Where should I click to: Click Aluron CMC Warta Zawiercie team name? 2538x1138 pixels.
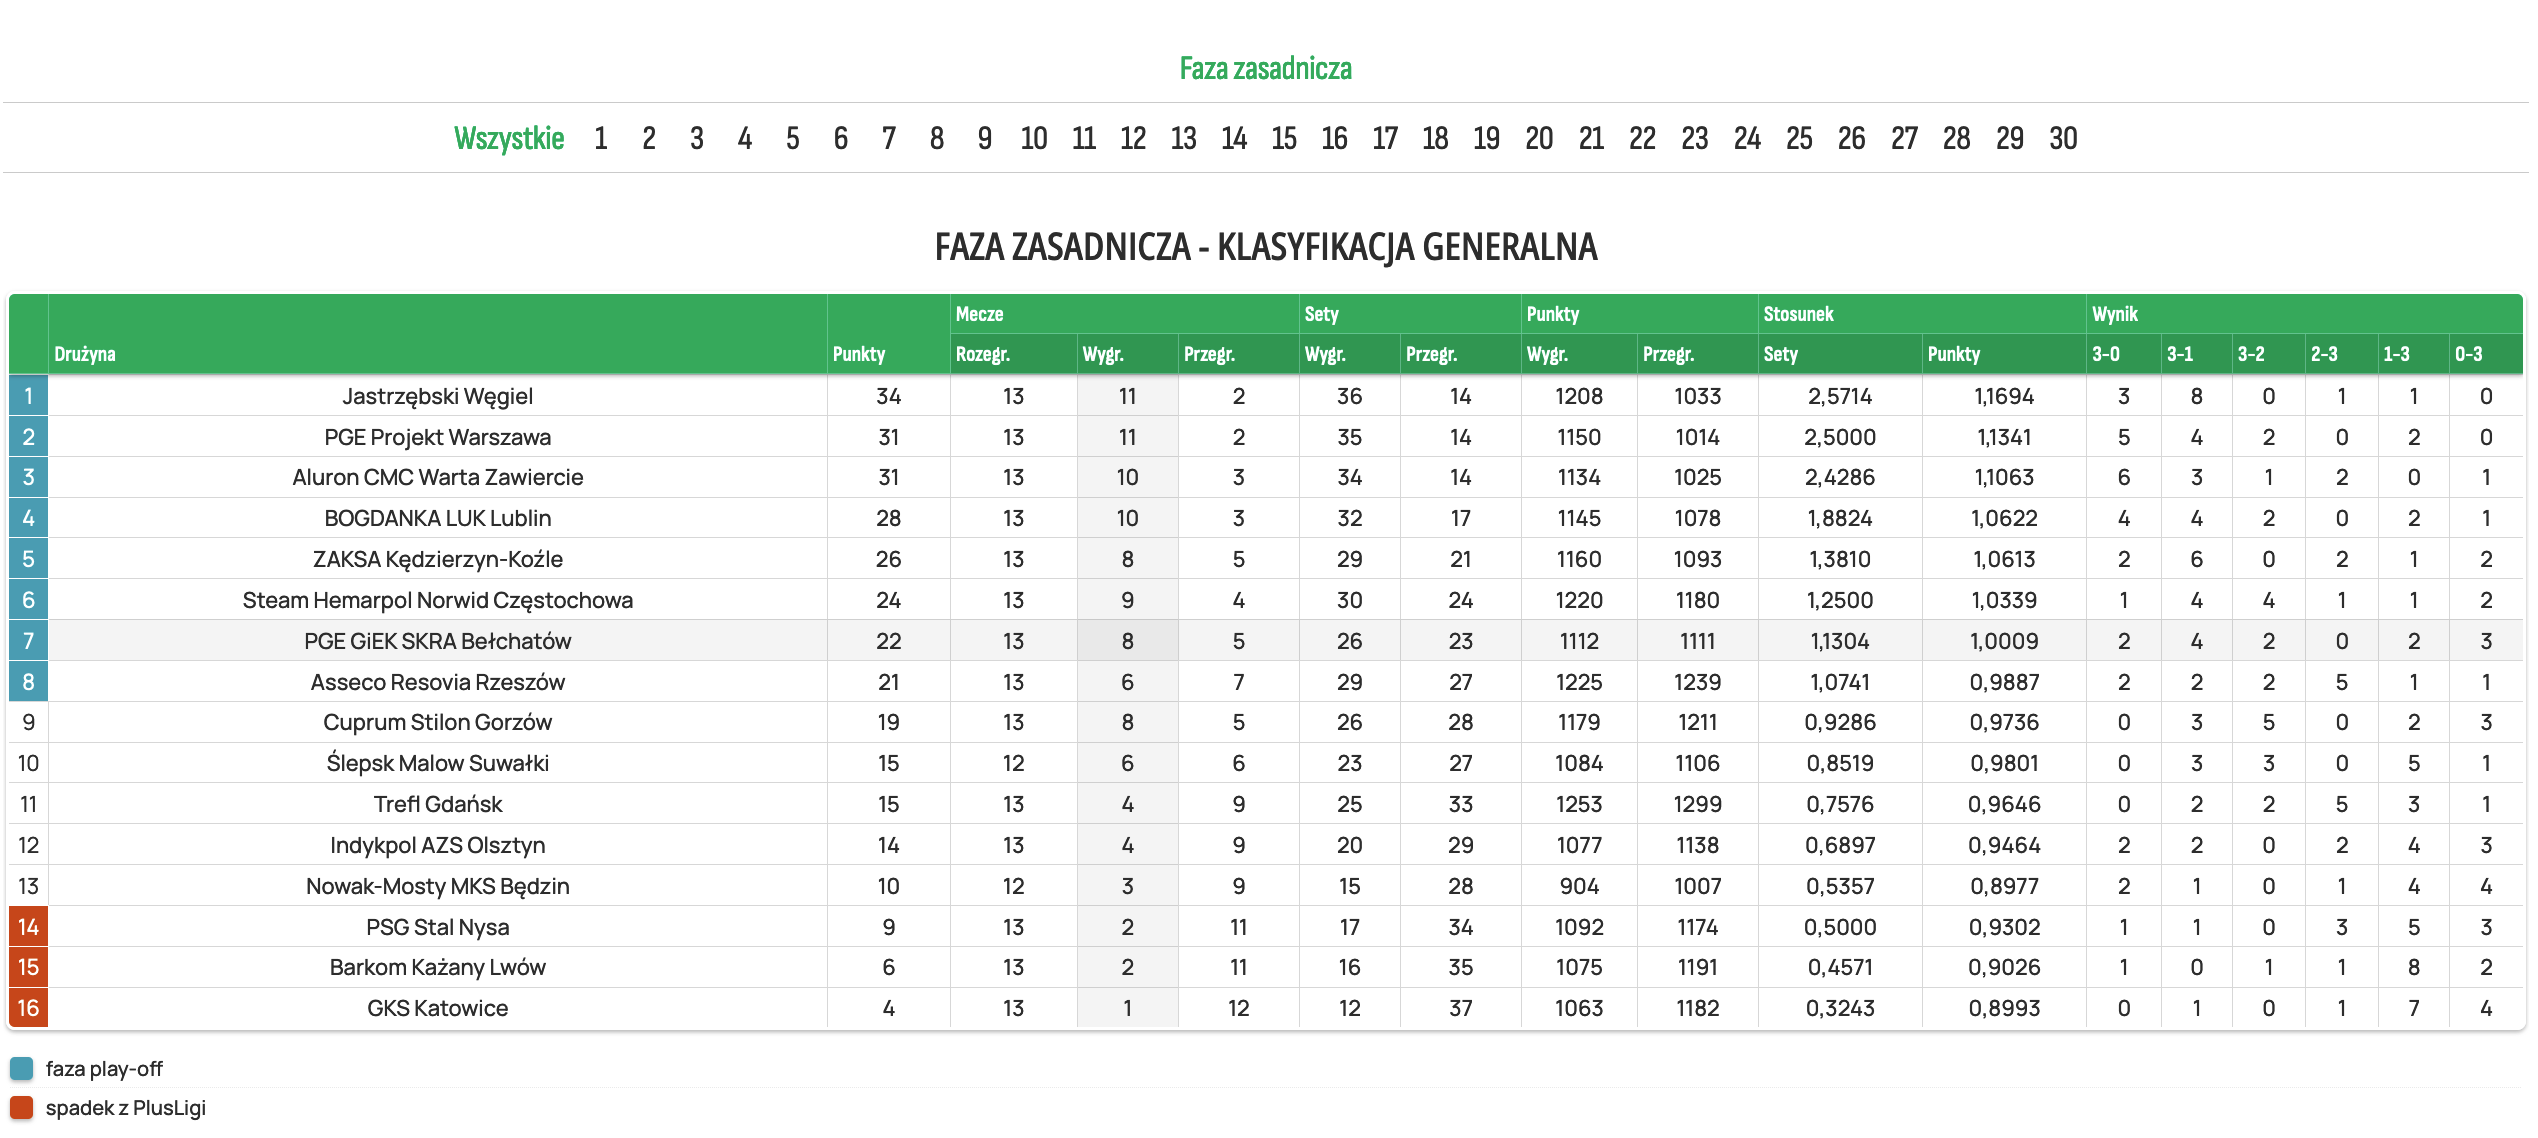point(437,477)
